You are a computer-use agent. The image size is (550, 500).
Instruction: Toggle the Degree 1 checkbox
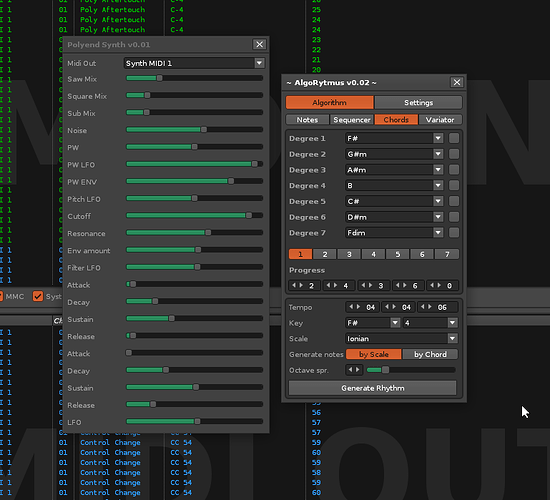click(x=454, y=138)
